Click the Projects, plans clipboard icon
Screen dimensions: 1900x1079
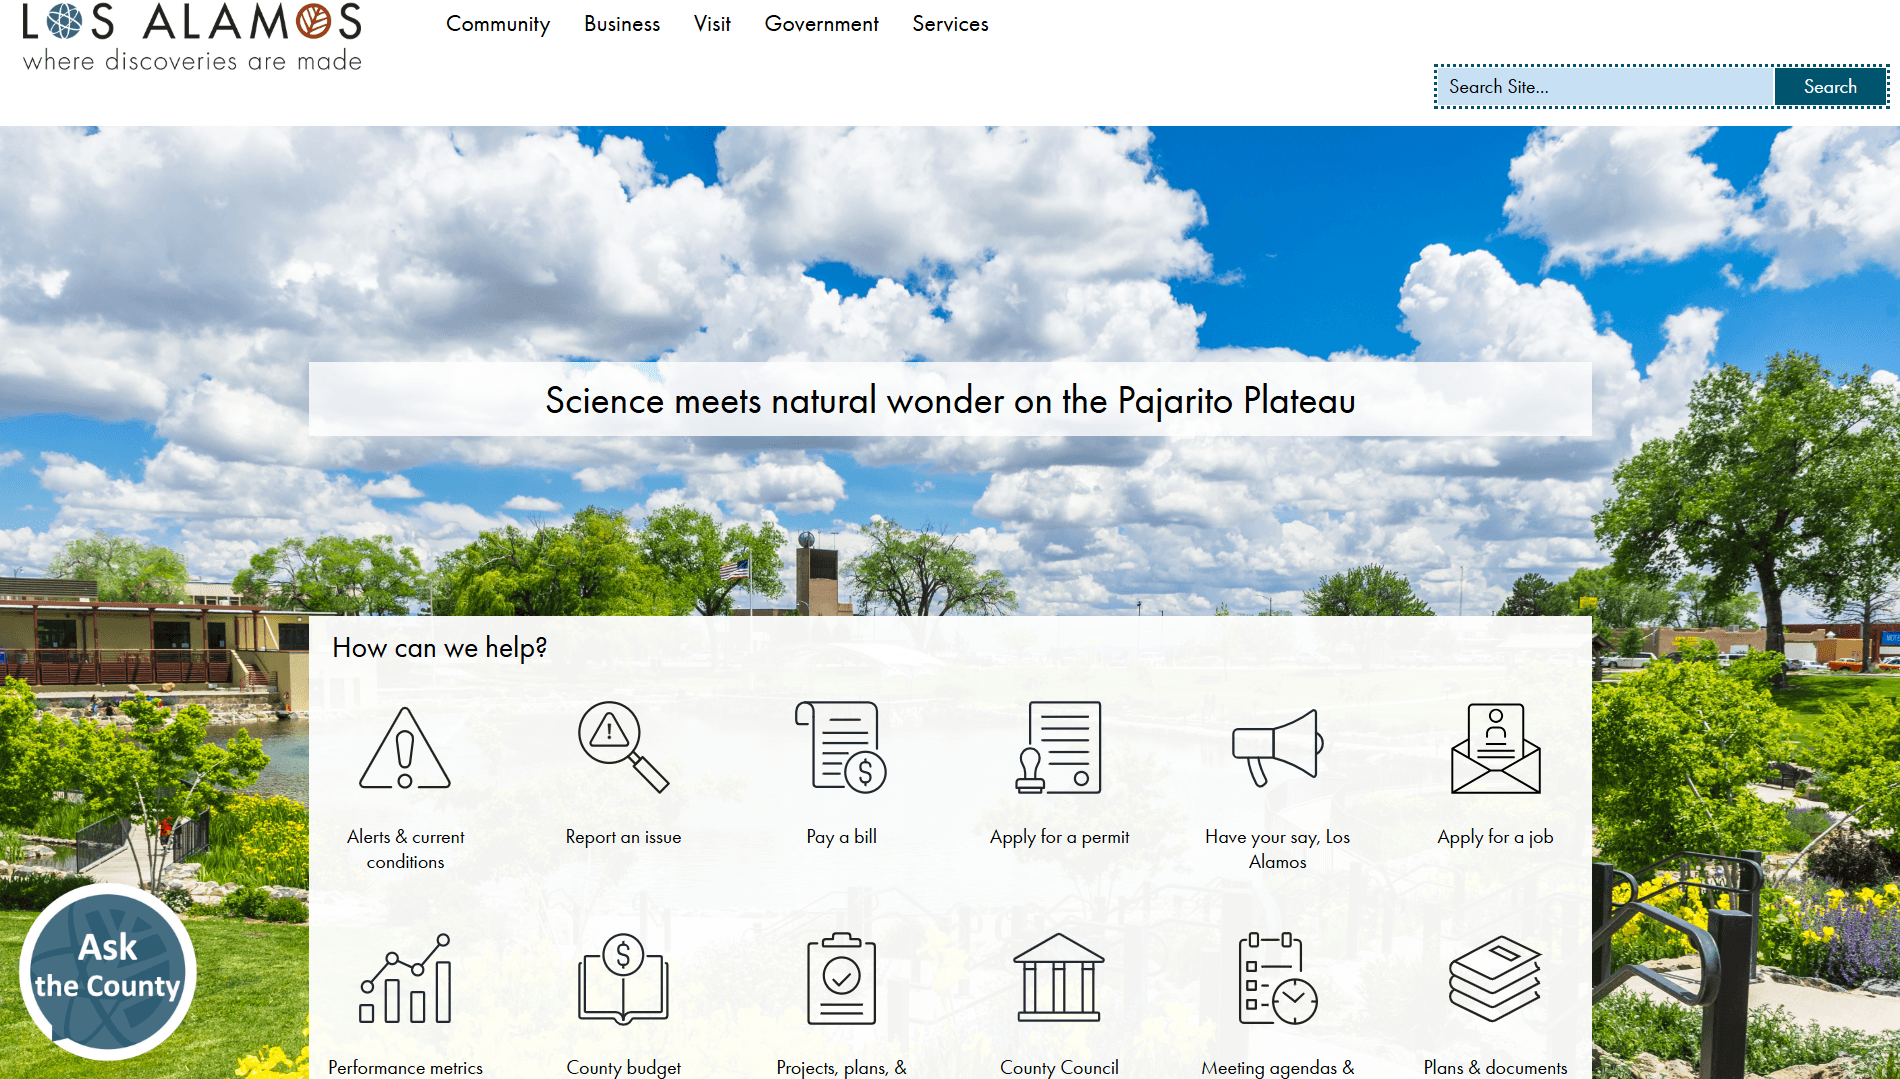[x=841, y=978]
